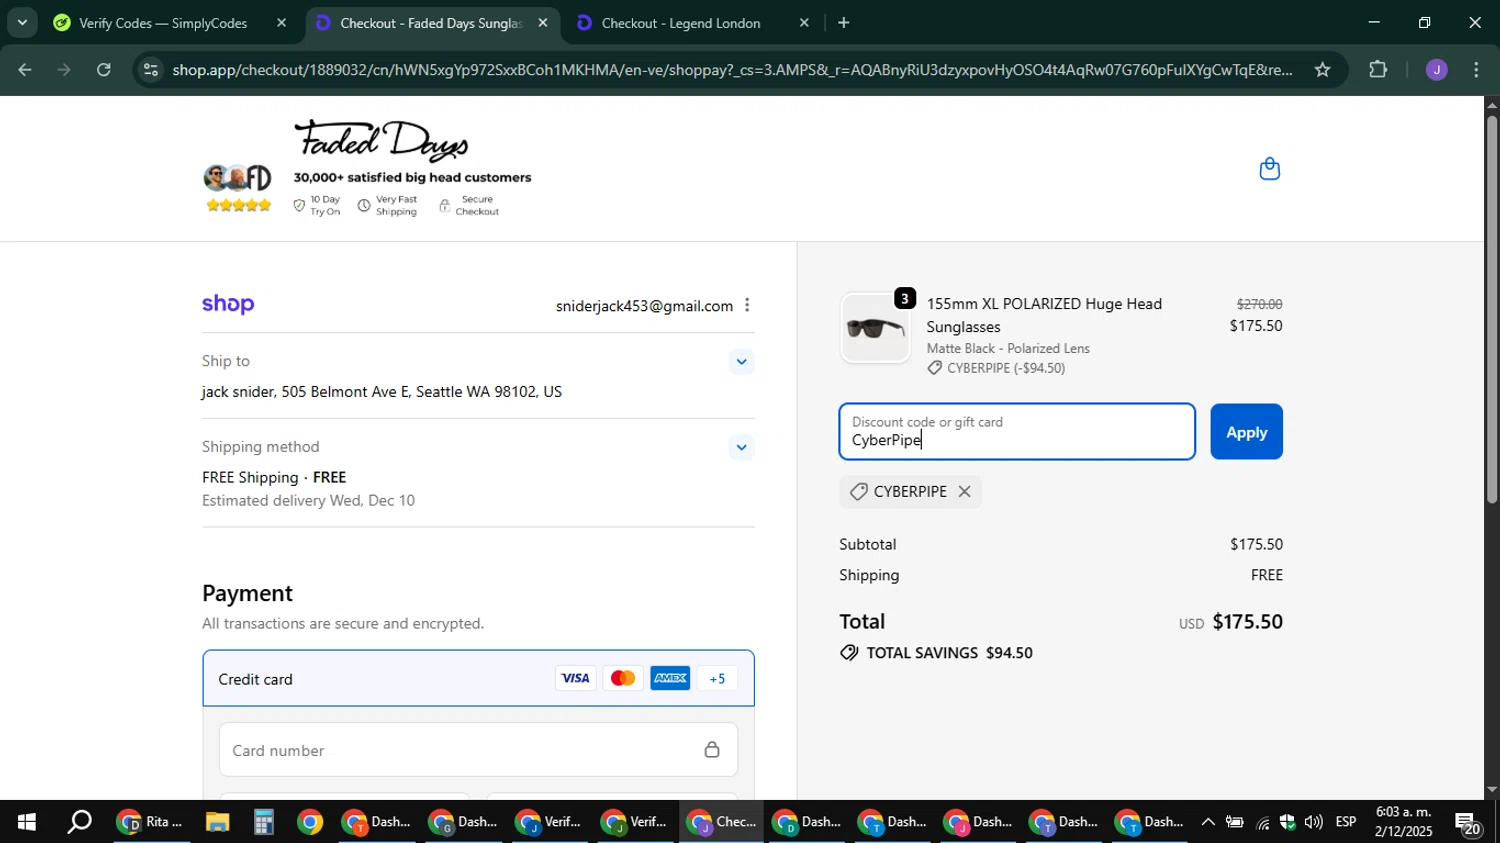The height and width of the screenshot is (843, 1500).
Task: Click the sniderjack453@gmail.com email
Action: coord(644,306)
